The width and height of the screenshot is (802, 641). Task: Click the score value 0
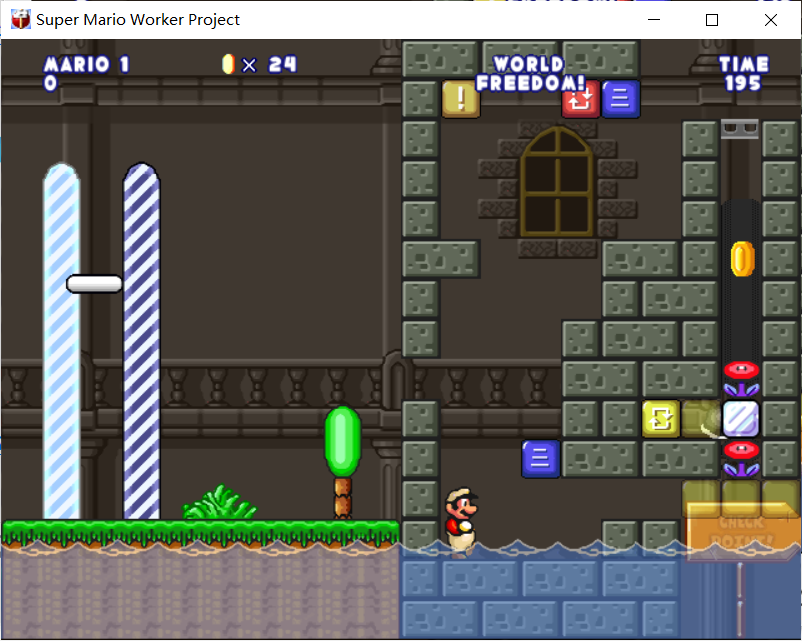point(50,83)
